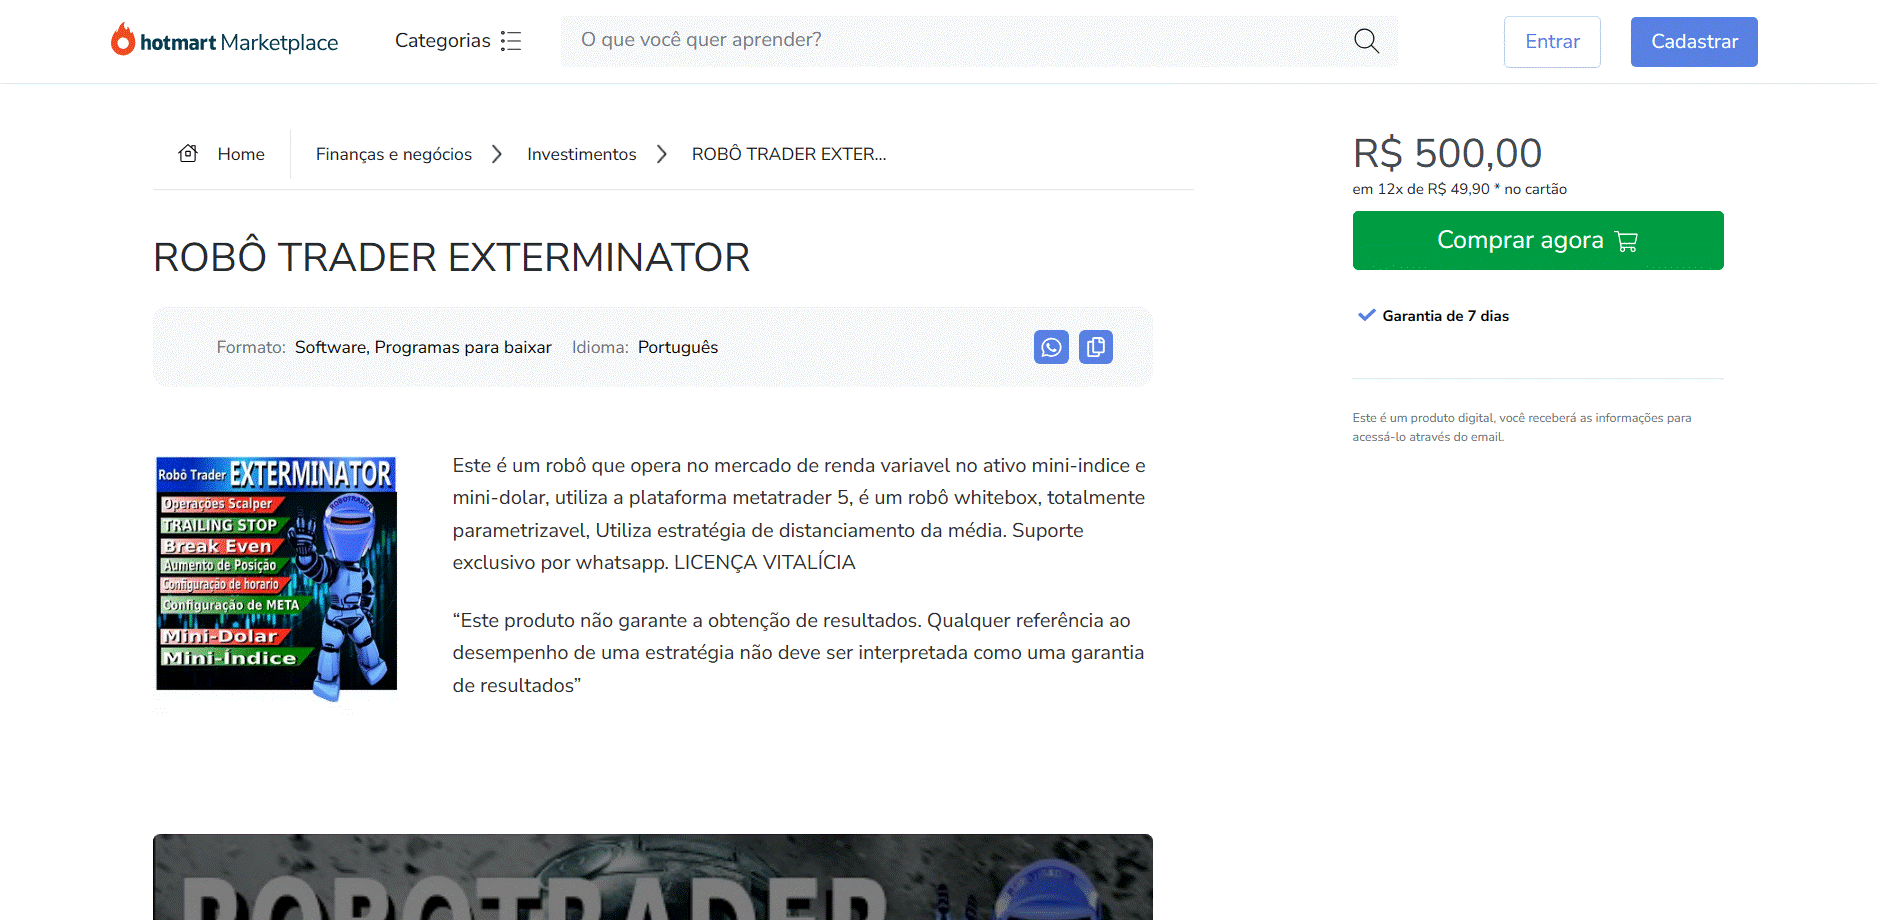Image resolution: width=1877 pixels, height=920 pixels.
Task: Open Investimentos breadcrumb
Action: (x=582, y=154)
